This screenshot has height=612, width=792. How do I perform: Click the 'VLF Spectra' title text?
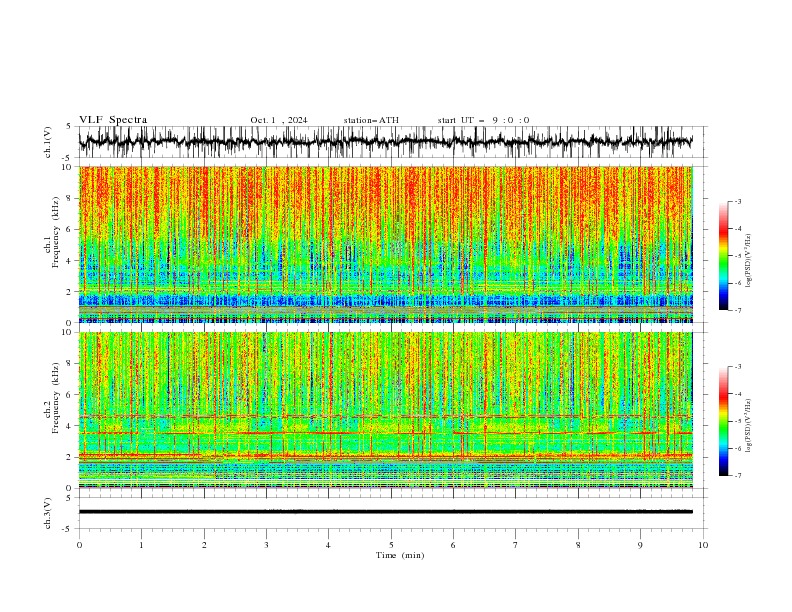pyautogui.click(x=113, y=120)
